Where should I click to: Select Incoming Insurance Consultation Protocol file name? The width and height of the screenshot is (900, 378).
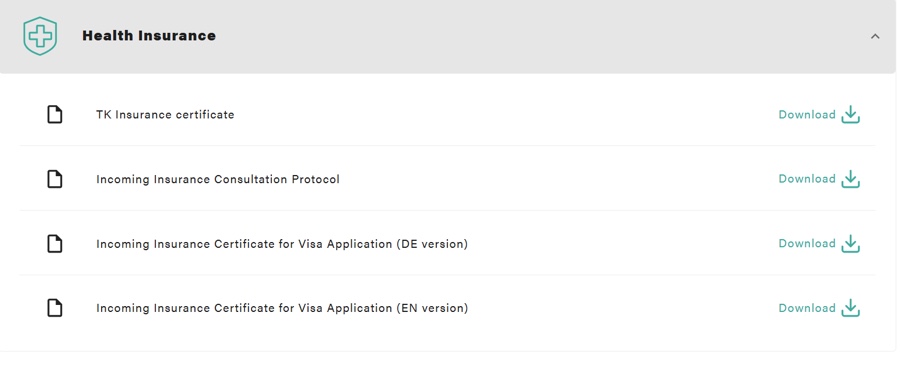(218, 180)
